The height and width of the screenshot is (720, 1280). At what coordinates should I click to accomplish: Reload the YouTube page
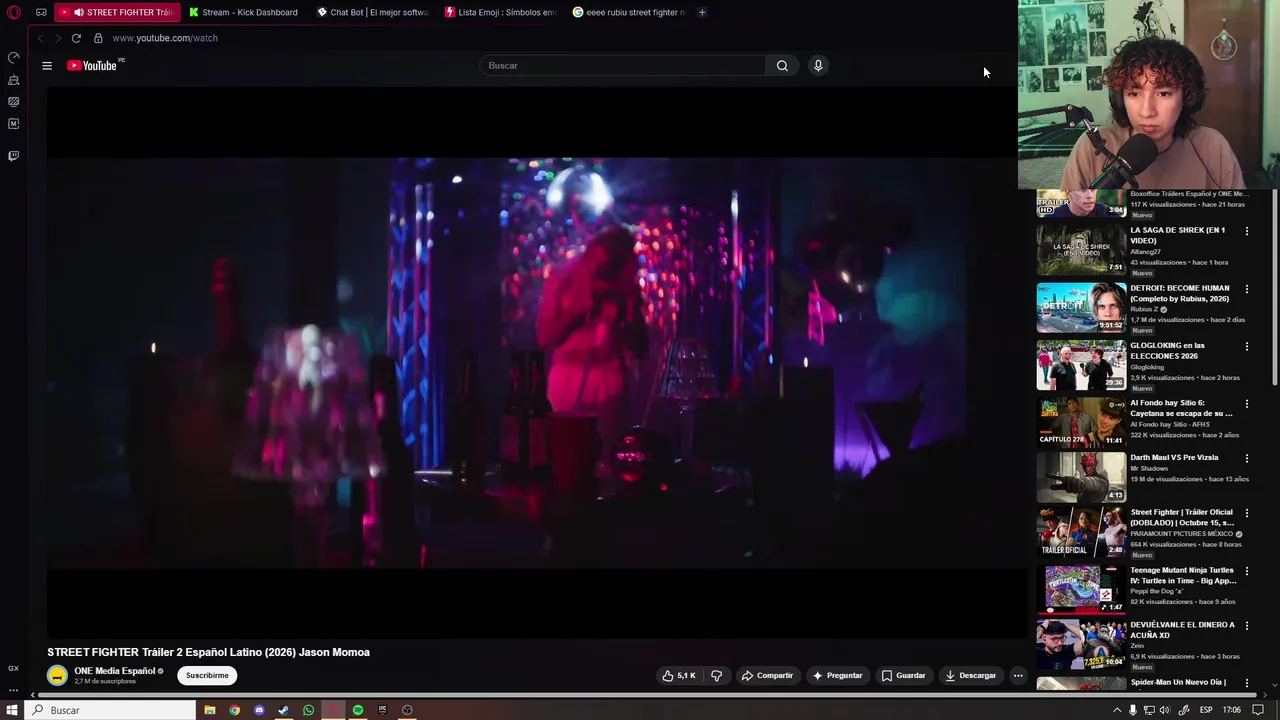[76, 38]
